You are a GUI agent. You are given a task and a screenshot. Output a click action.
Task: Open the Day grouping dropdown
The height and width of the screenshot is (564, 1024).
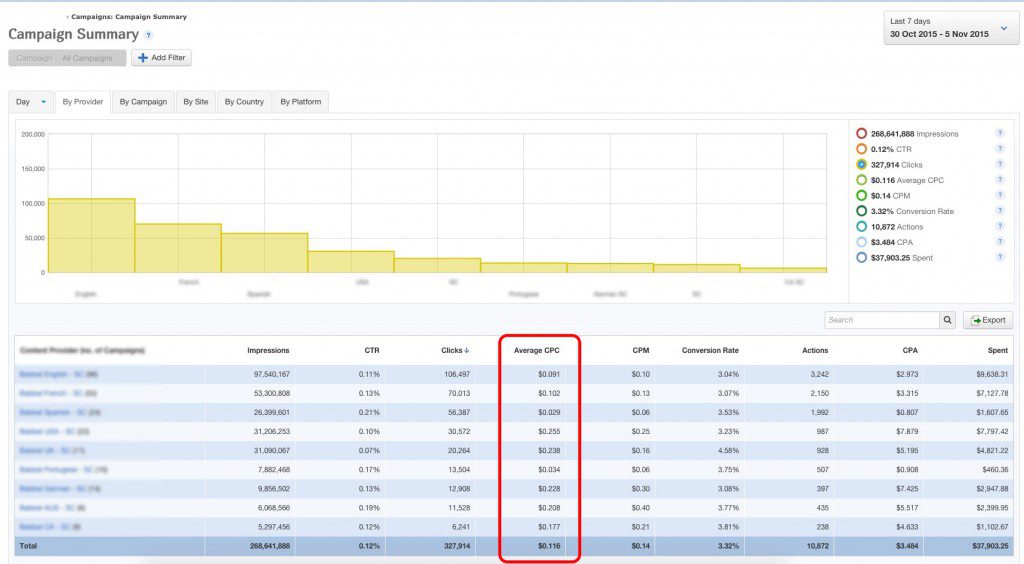pyautogui.click(x=31, y=102)
